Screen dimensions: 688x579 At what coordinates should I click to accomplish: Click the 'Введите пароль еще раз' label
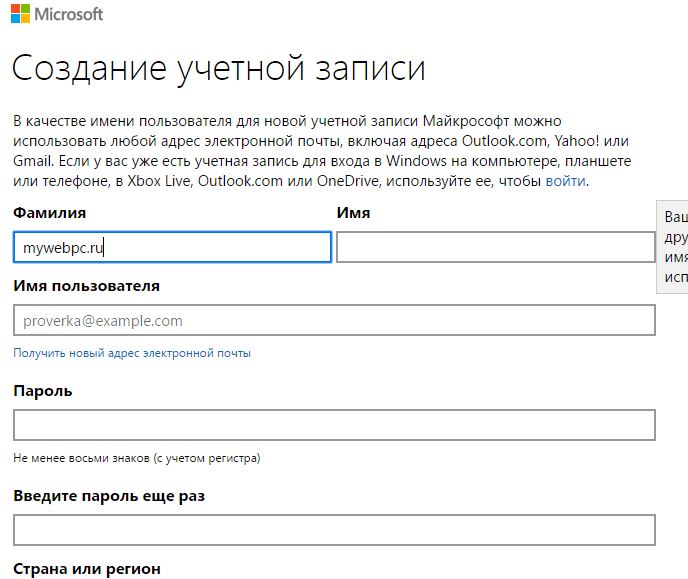click(x=109, y=496)
